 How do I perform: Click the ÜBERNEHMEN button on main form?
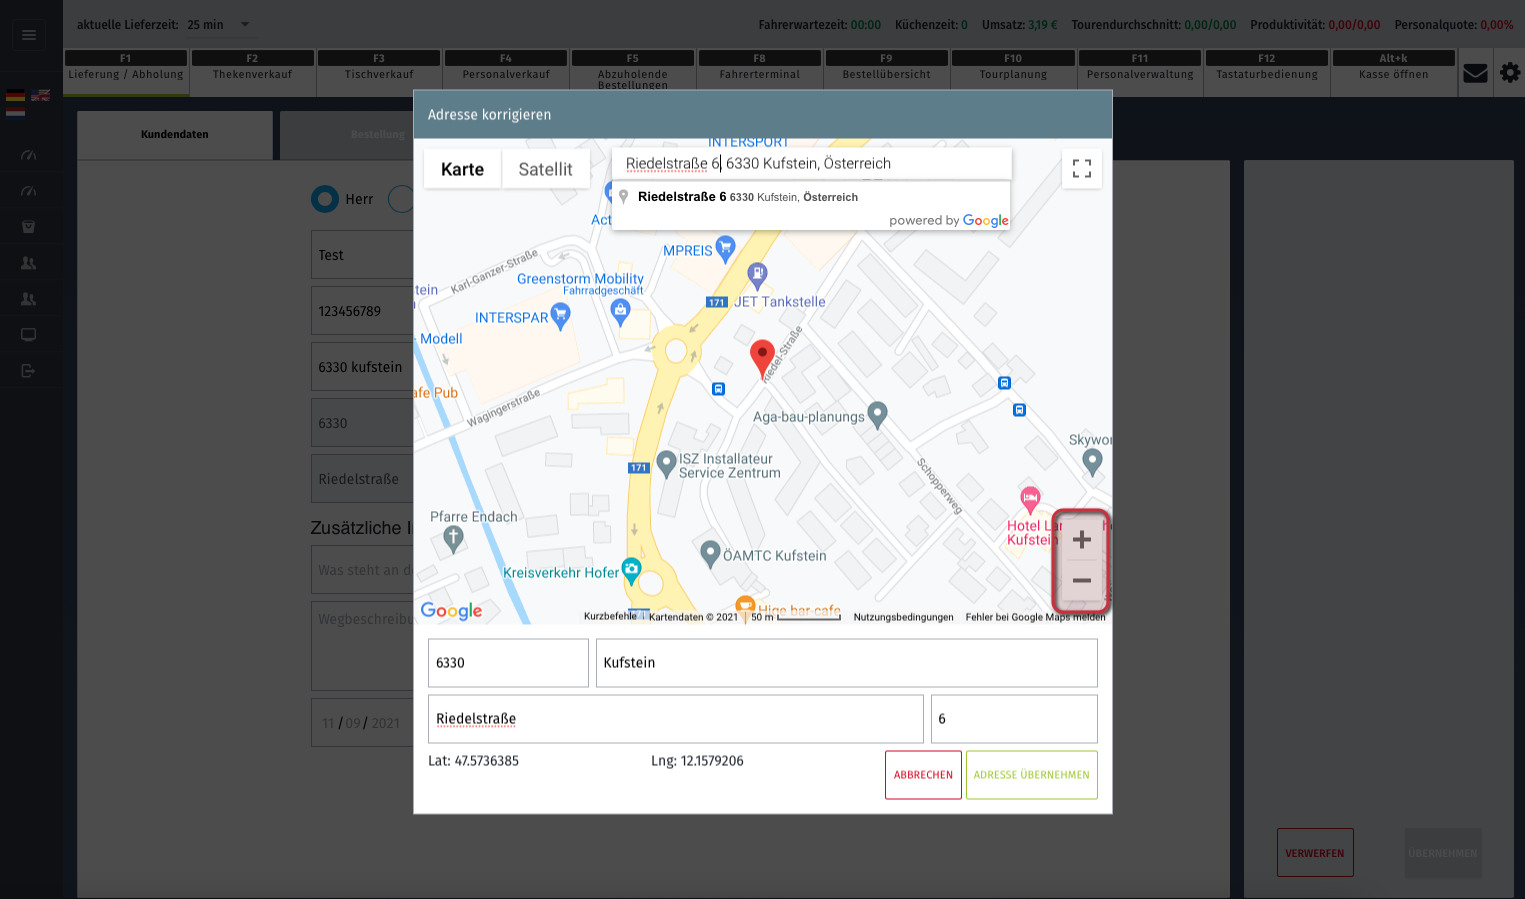1443,853
